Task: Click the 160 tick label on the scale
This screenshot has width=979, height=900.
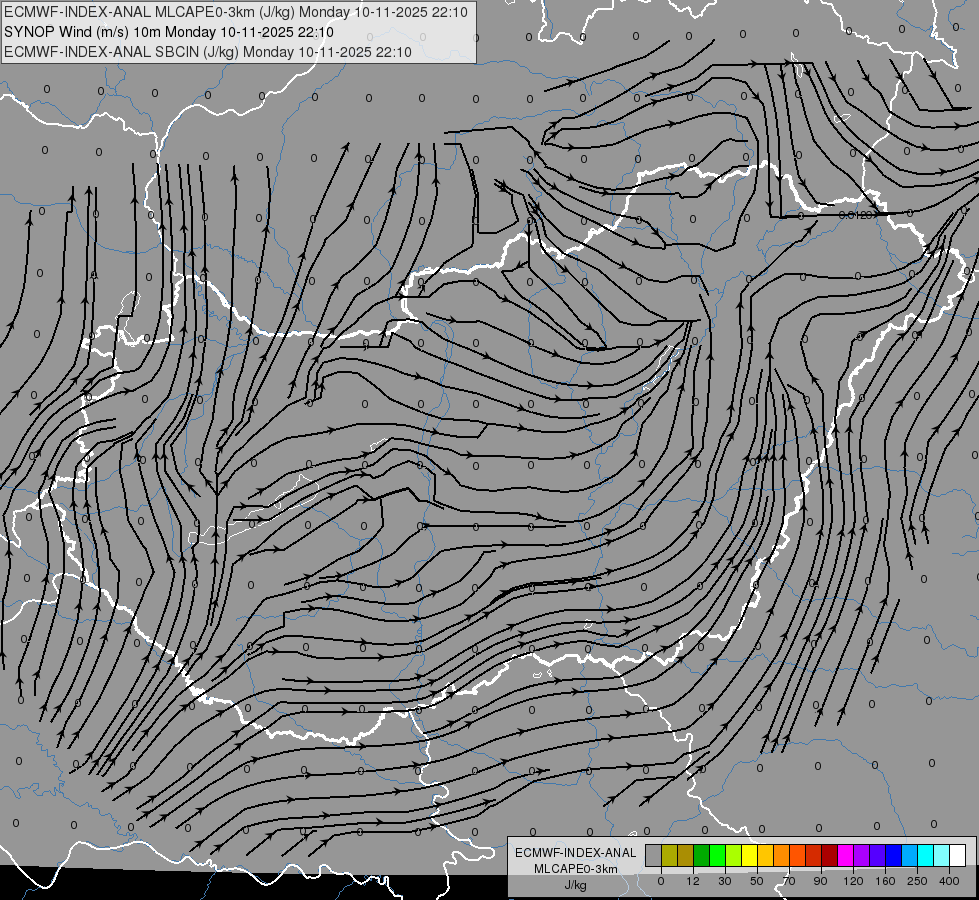Action: click(x=885, y=881)
